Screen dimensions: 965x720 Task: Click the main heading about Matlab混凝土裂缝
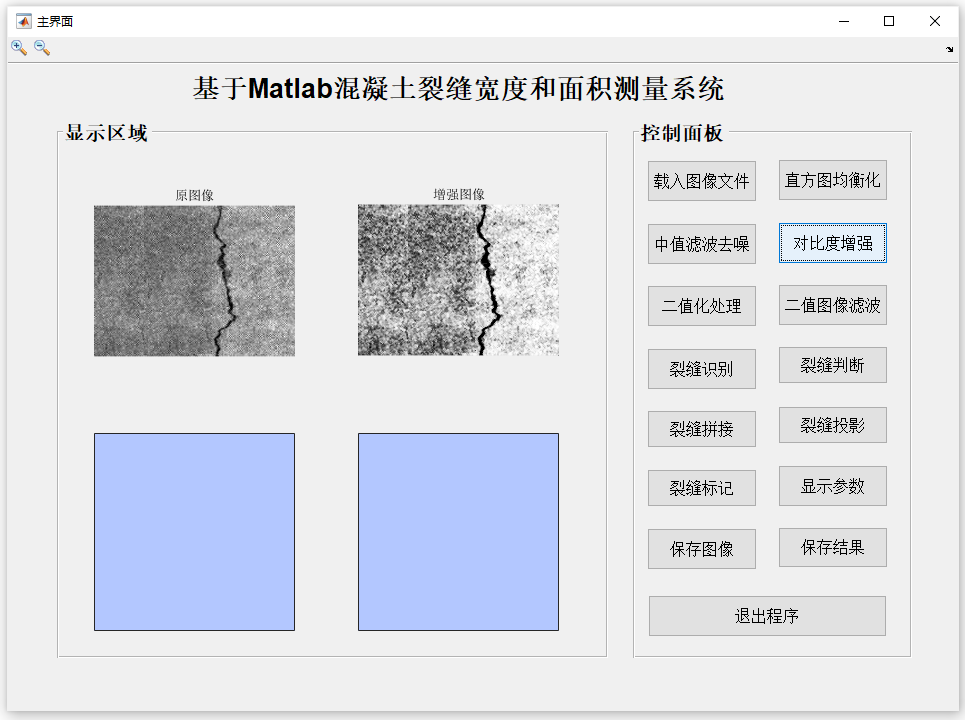pyautogui.click(x=458, y=89)
